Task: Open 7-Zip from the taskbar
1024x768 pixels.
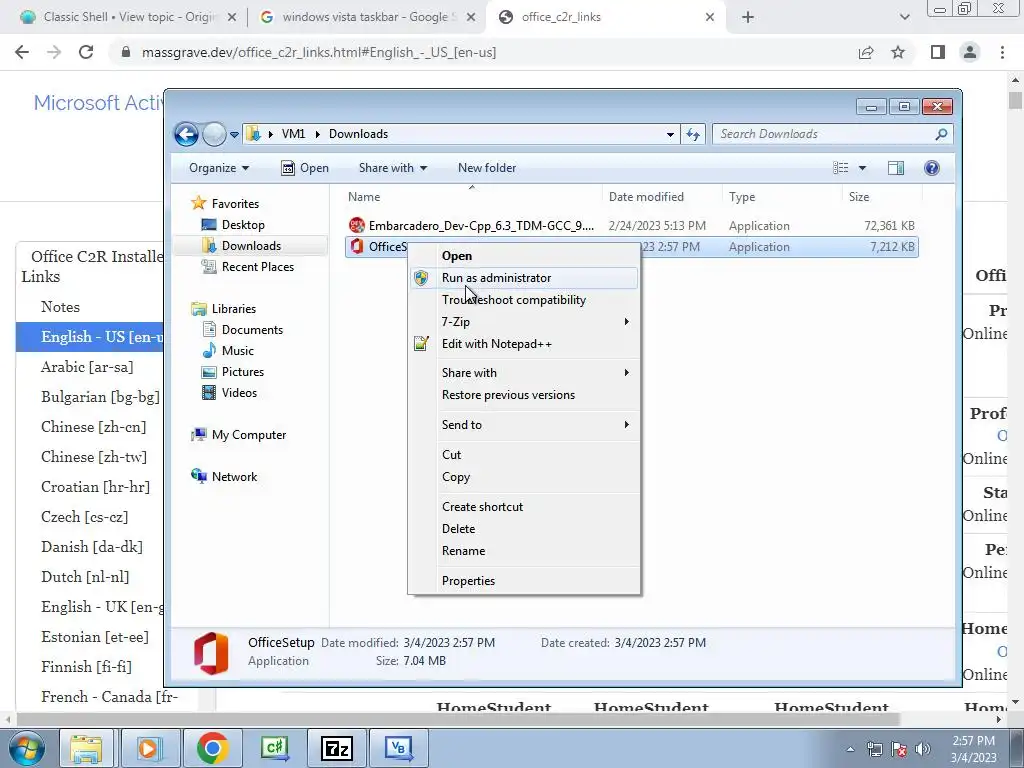Action: [x=336, y=748]
